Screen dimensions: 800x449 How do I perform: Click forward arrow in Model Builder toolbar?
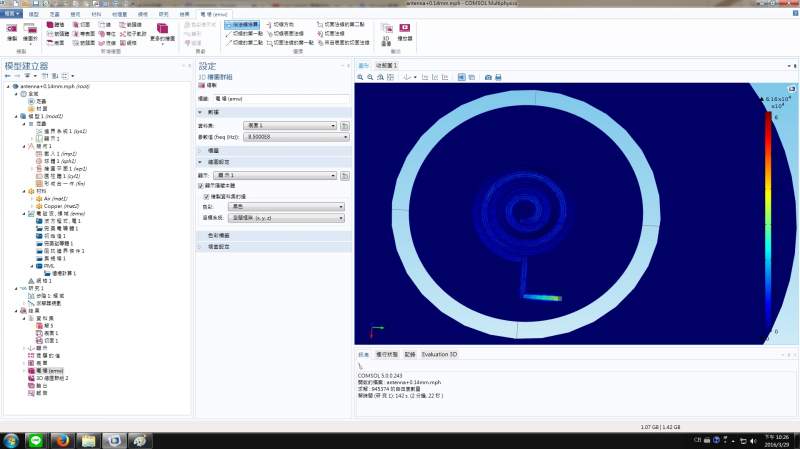click(17, 76)
